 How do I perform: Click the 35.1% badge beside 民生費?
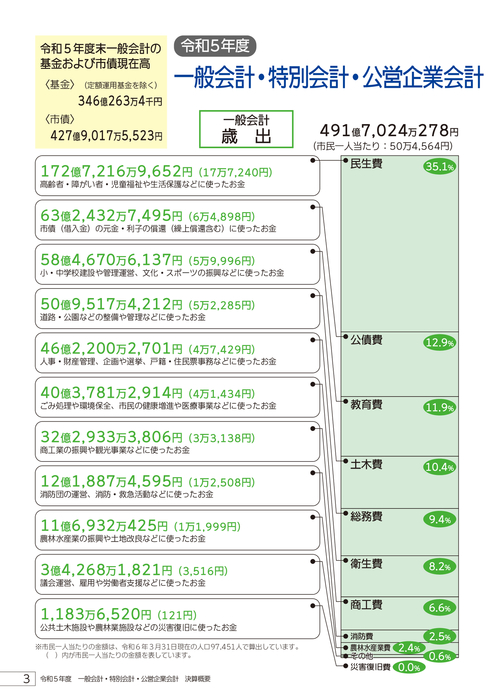point(440,167)
